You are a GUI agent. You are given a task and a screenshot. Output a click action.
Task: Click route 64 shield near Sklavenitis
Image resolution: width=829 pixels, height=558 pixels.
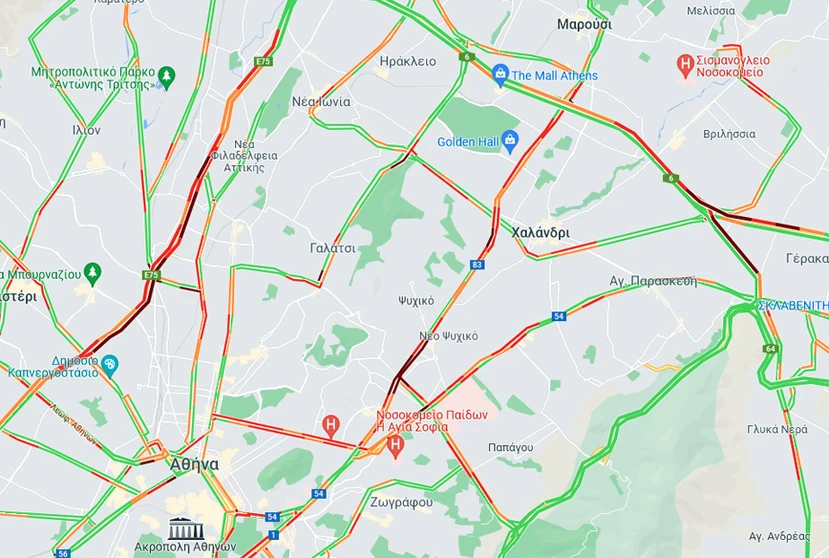point(770,349)
